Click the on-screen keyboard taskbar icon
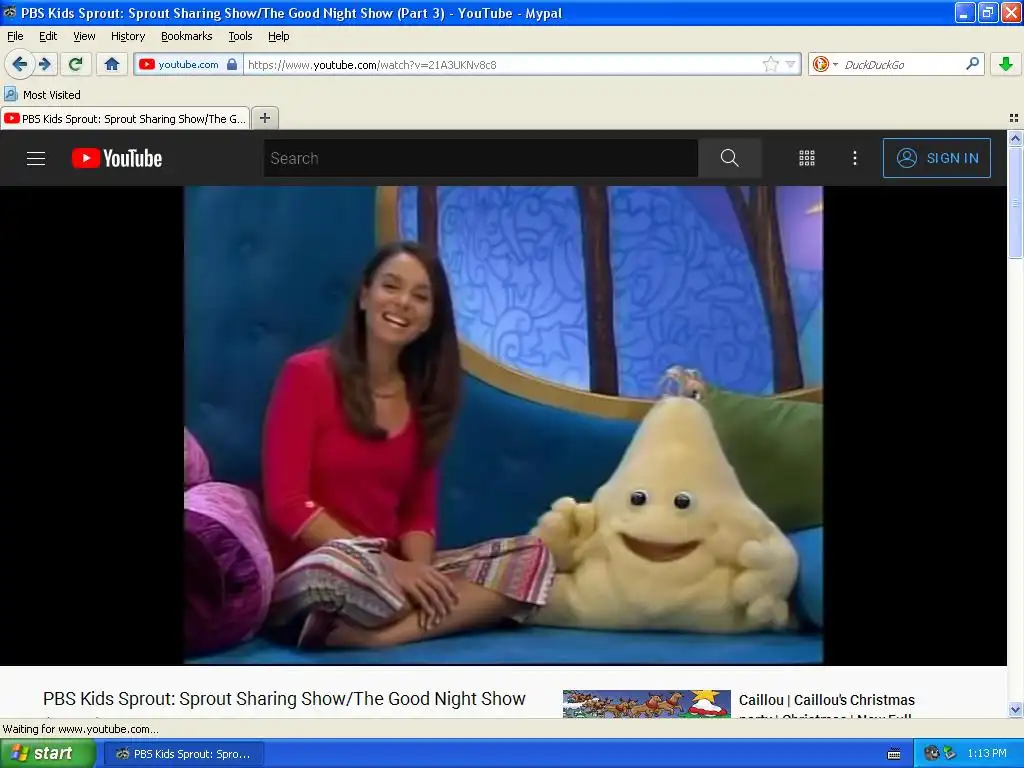 [x=894, y=754]
